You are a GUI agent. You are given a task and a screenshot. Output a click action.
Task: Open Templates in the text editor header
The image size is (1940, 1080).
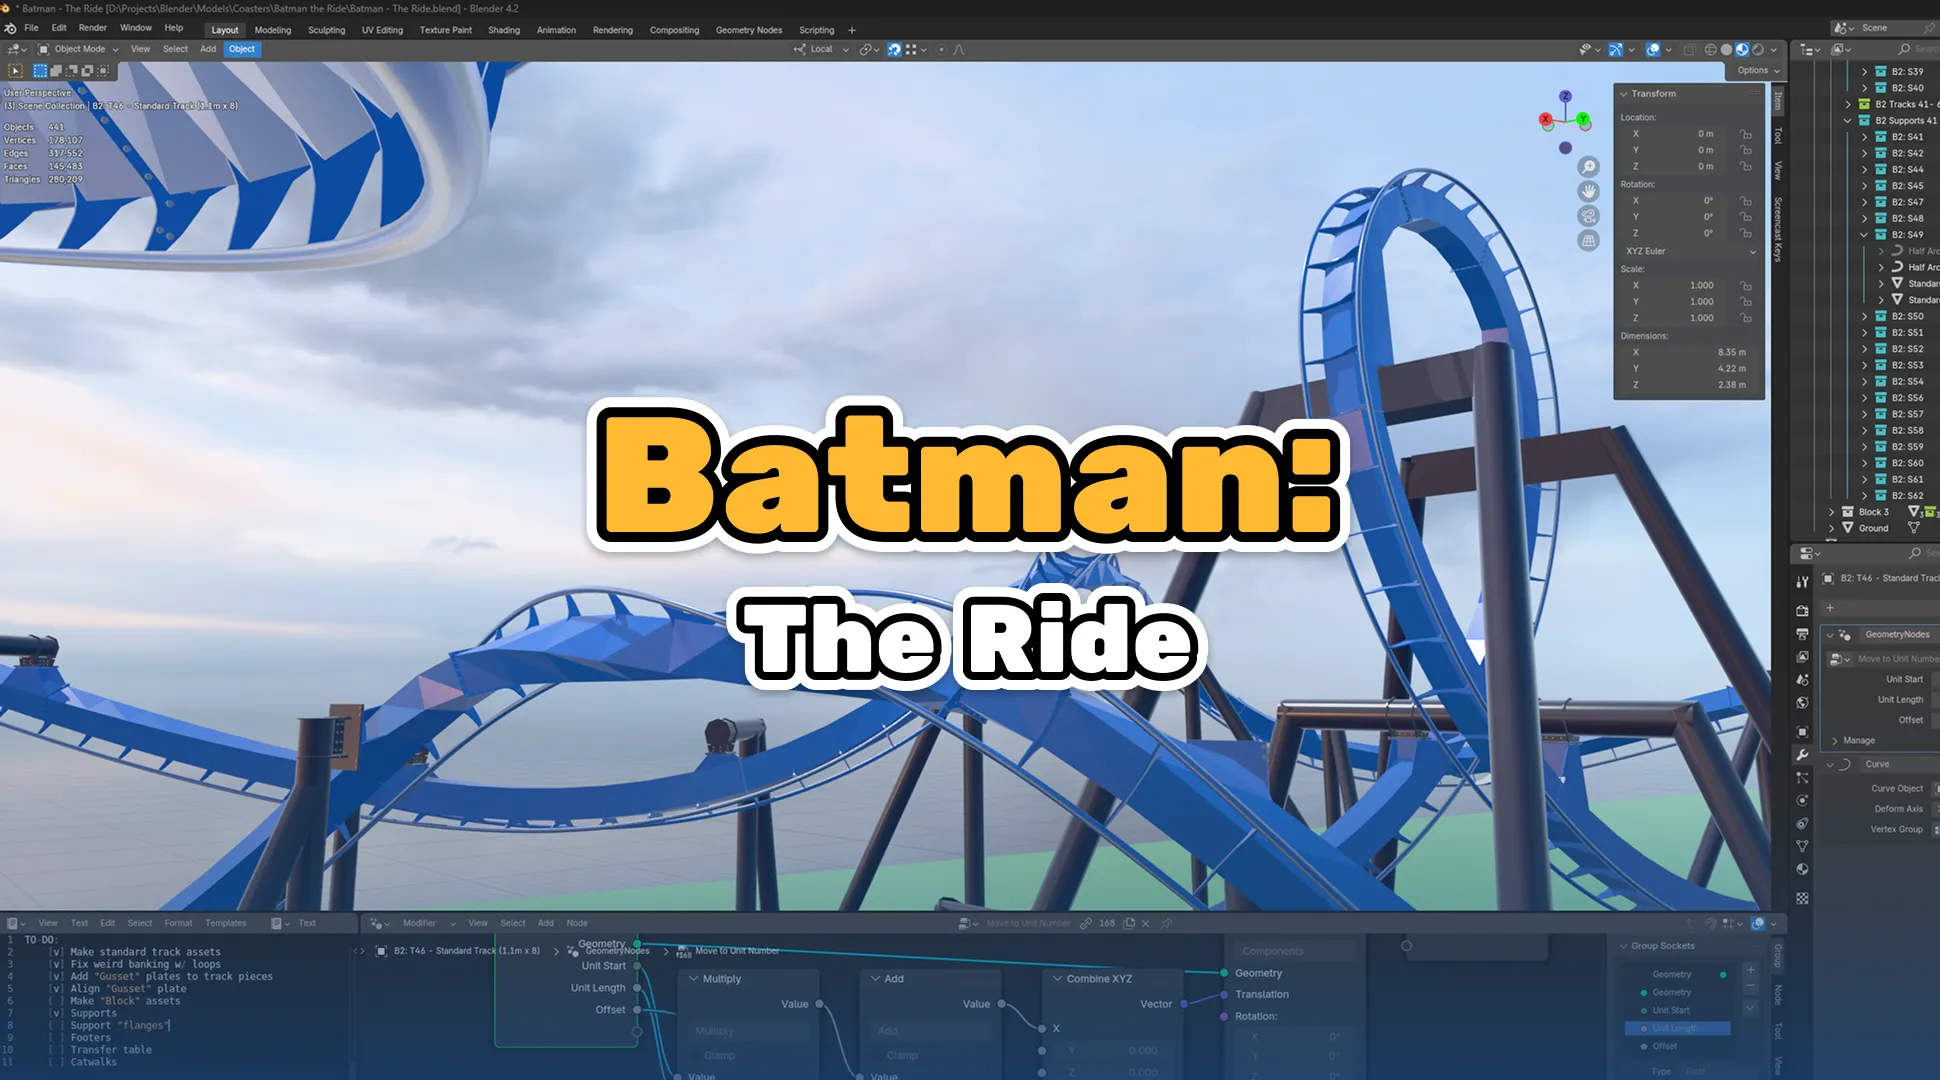click(225, 923)
